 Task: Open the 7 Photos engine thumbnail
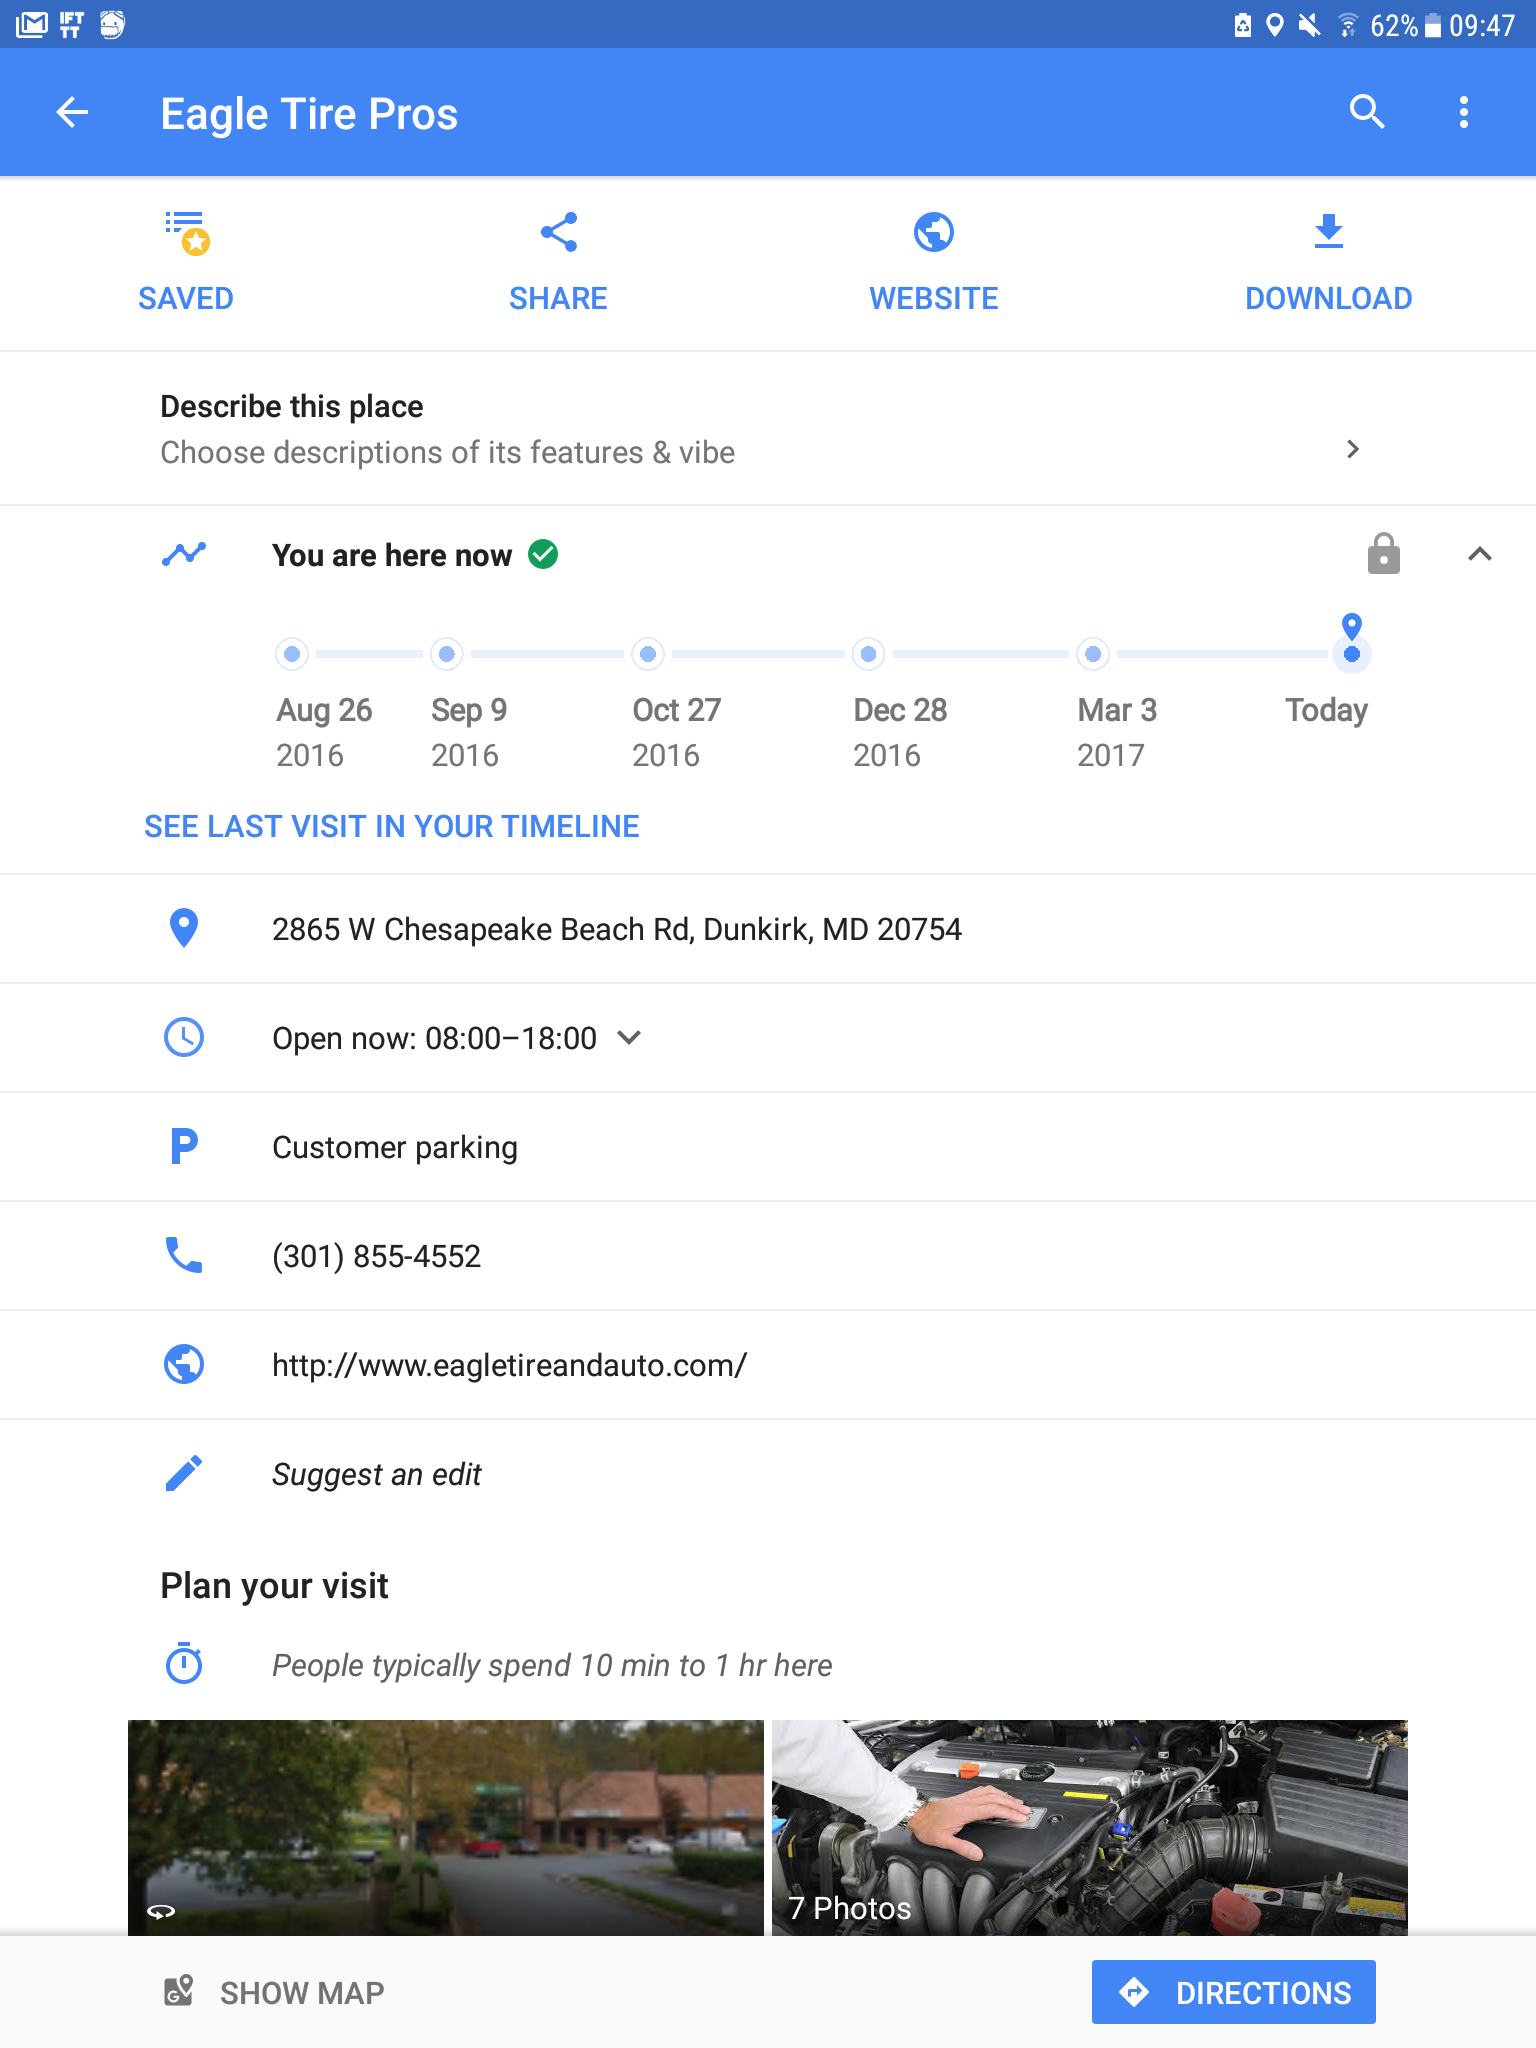pyautogui.click(x=1090, y=1828)
